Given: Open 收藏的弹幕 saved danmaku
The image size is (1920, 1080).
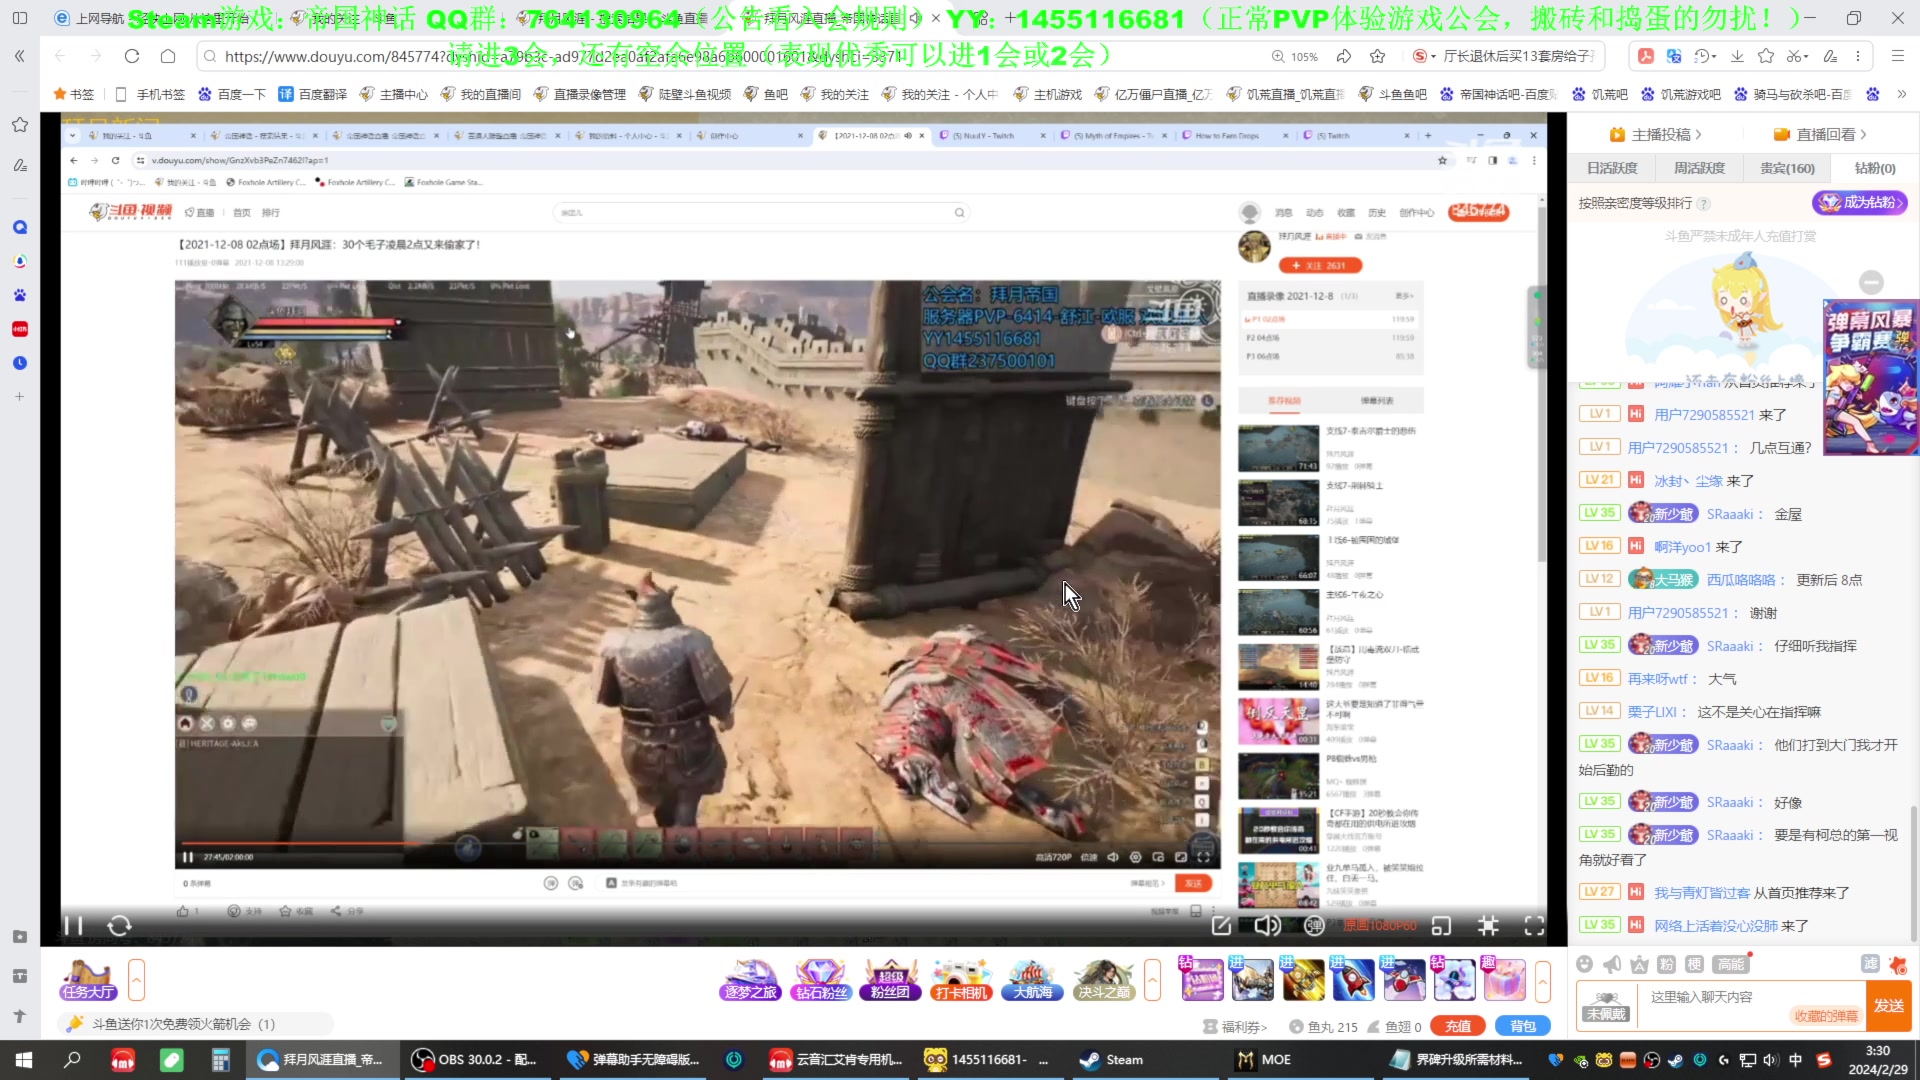Looking at the screenshot, I should point(1826,1016).
